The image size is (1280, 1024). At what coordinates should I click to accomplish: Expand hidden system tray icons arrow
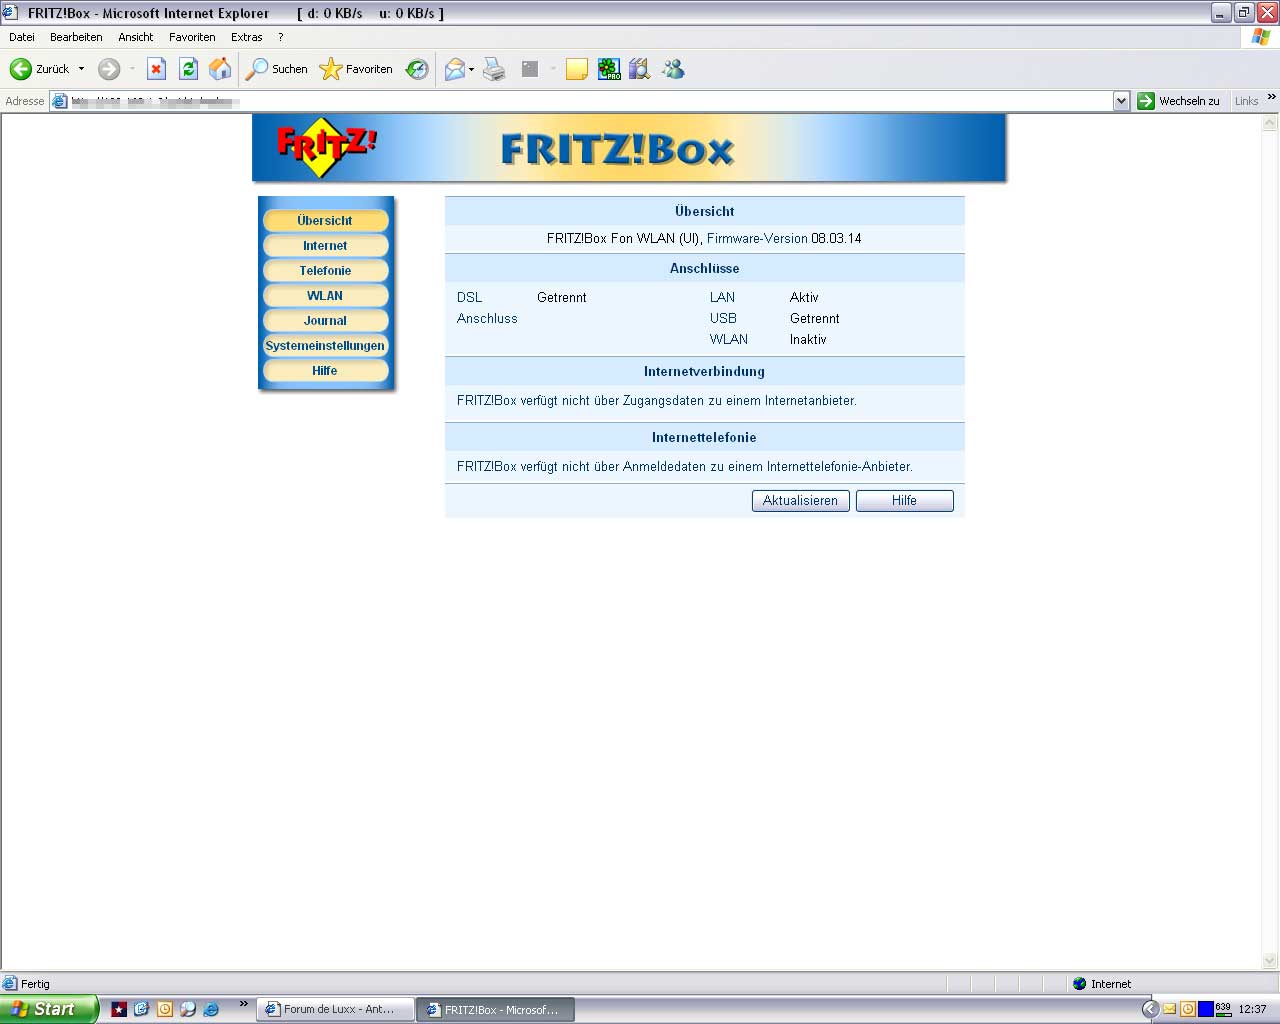[1150, 1010]
